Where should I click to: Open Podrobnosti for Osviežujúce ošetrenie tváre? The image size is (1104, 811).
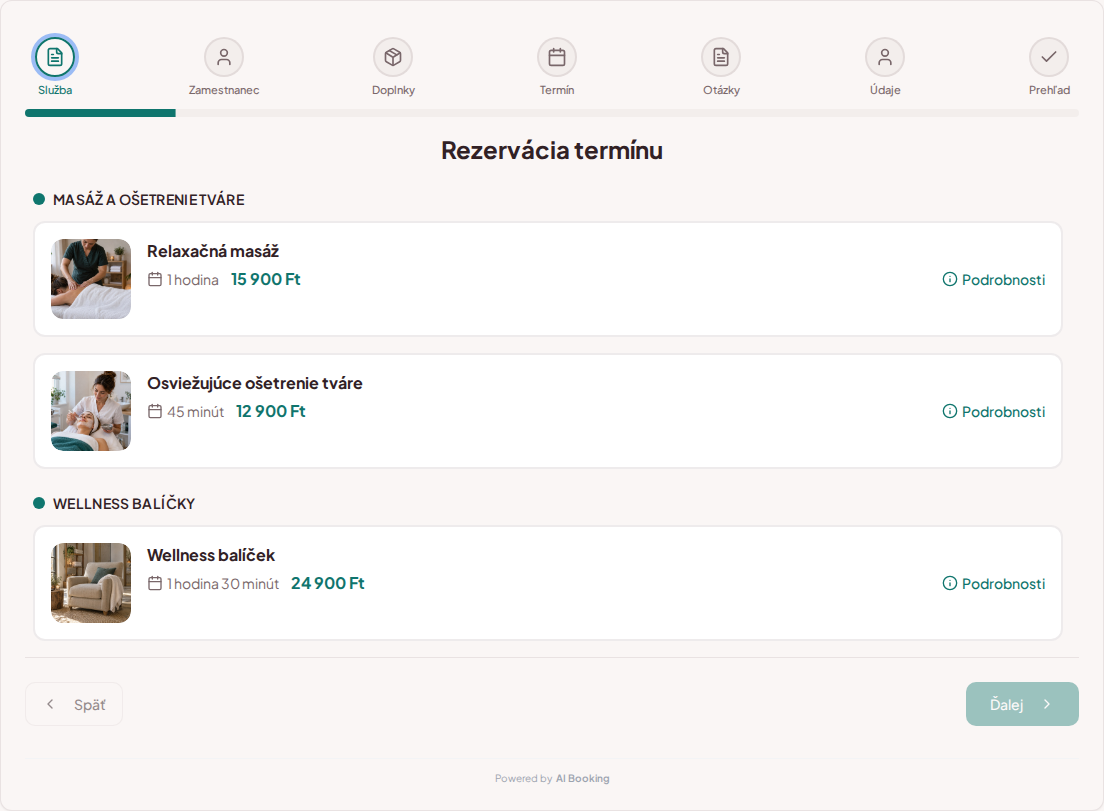993,411
